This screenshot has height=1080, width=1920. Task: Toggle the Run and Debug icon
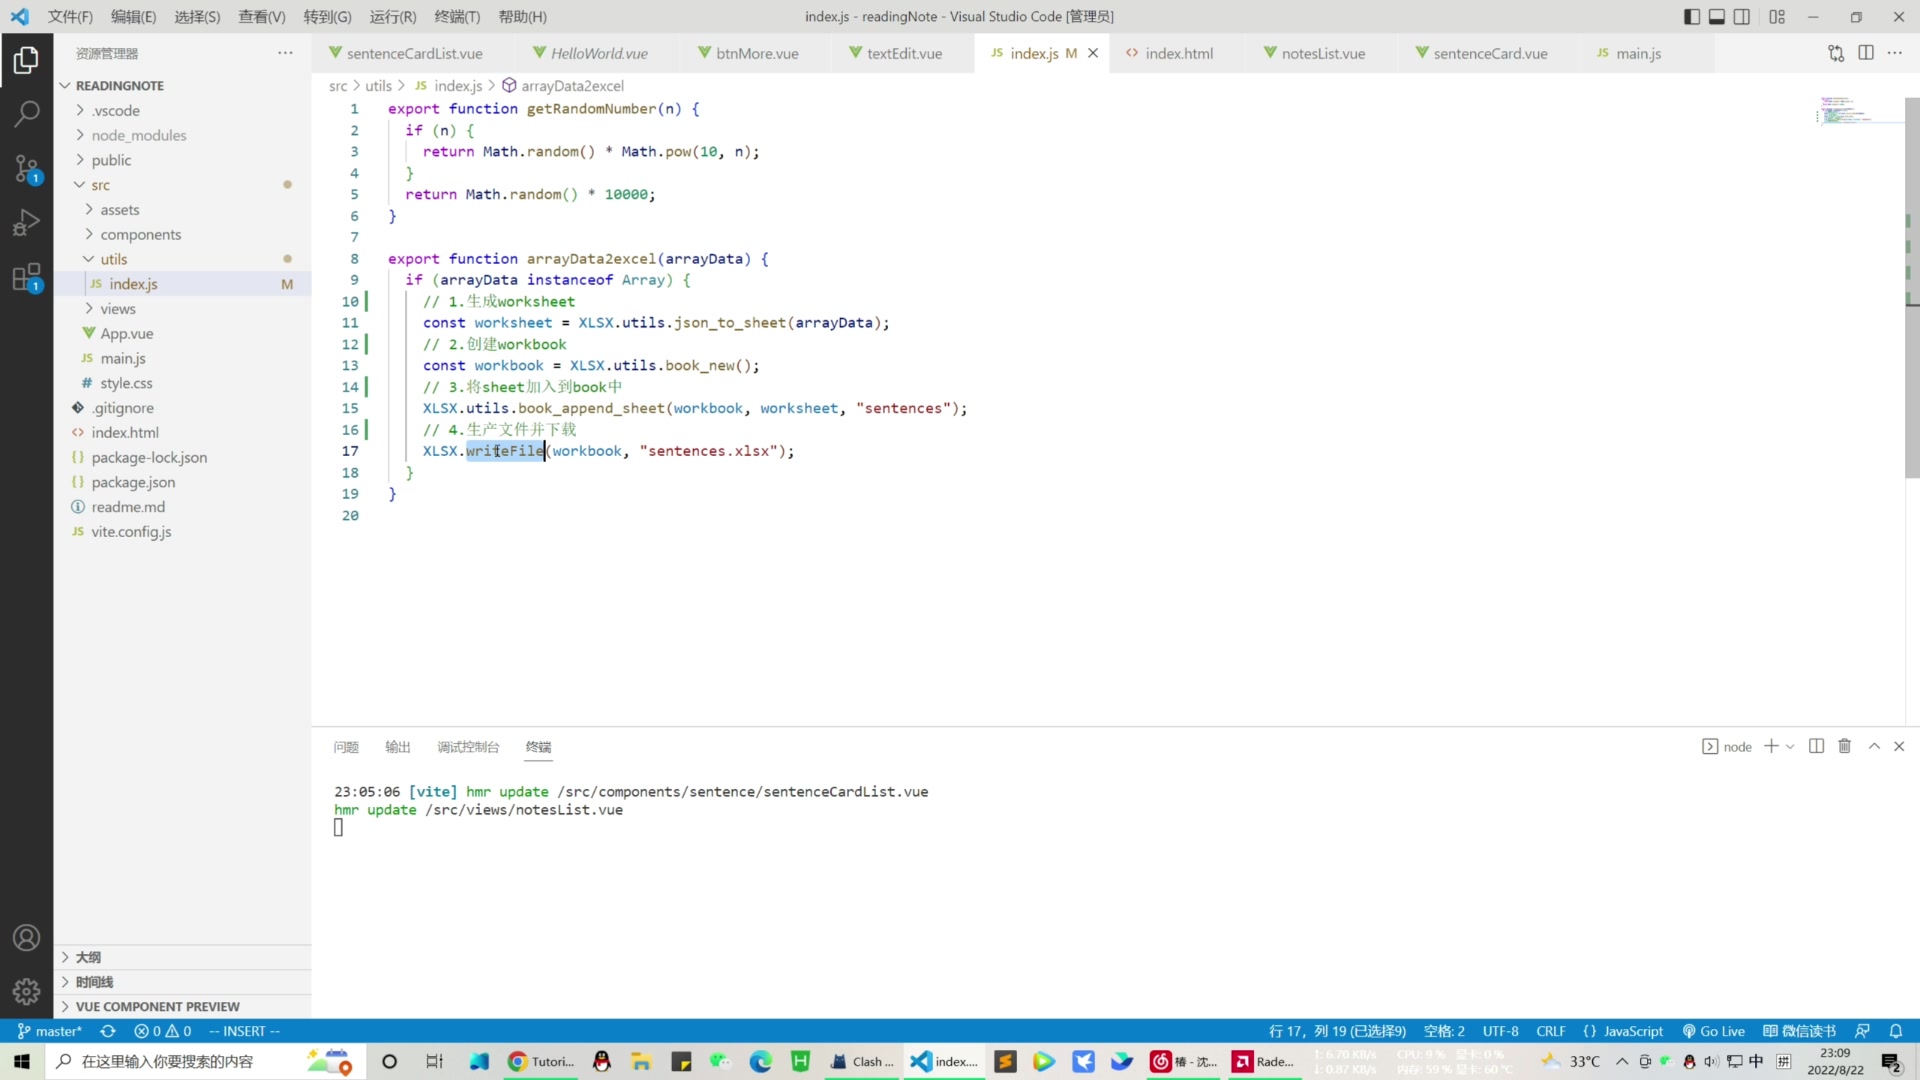pos(26,223)
